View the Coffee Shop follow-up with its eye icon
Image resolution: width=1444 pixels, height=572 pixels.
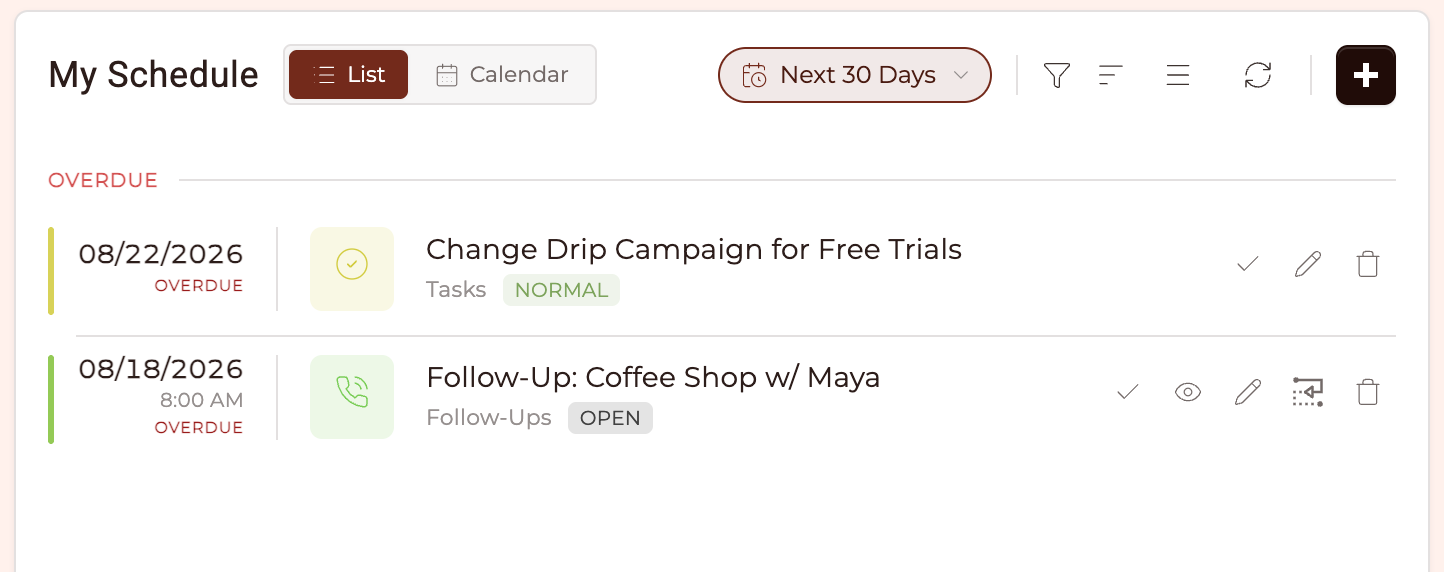tap(1187, 392)
